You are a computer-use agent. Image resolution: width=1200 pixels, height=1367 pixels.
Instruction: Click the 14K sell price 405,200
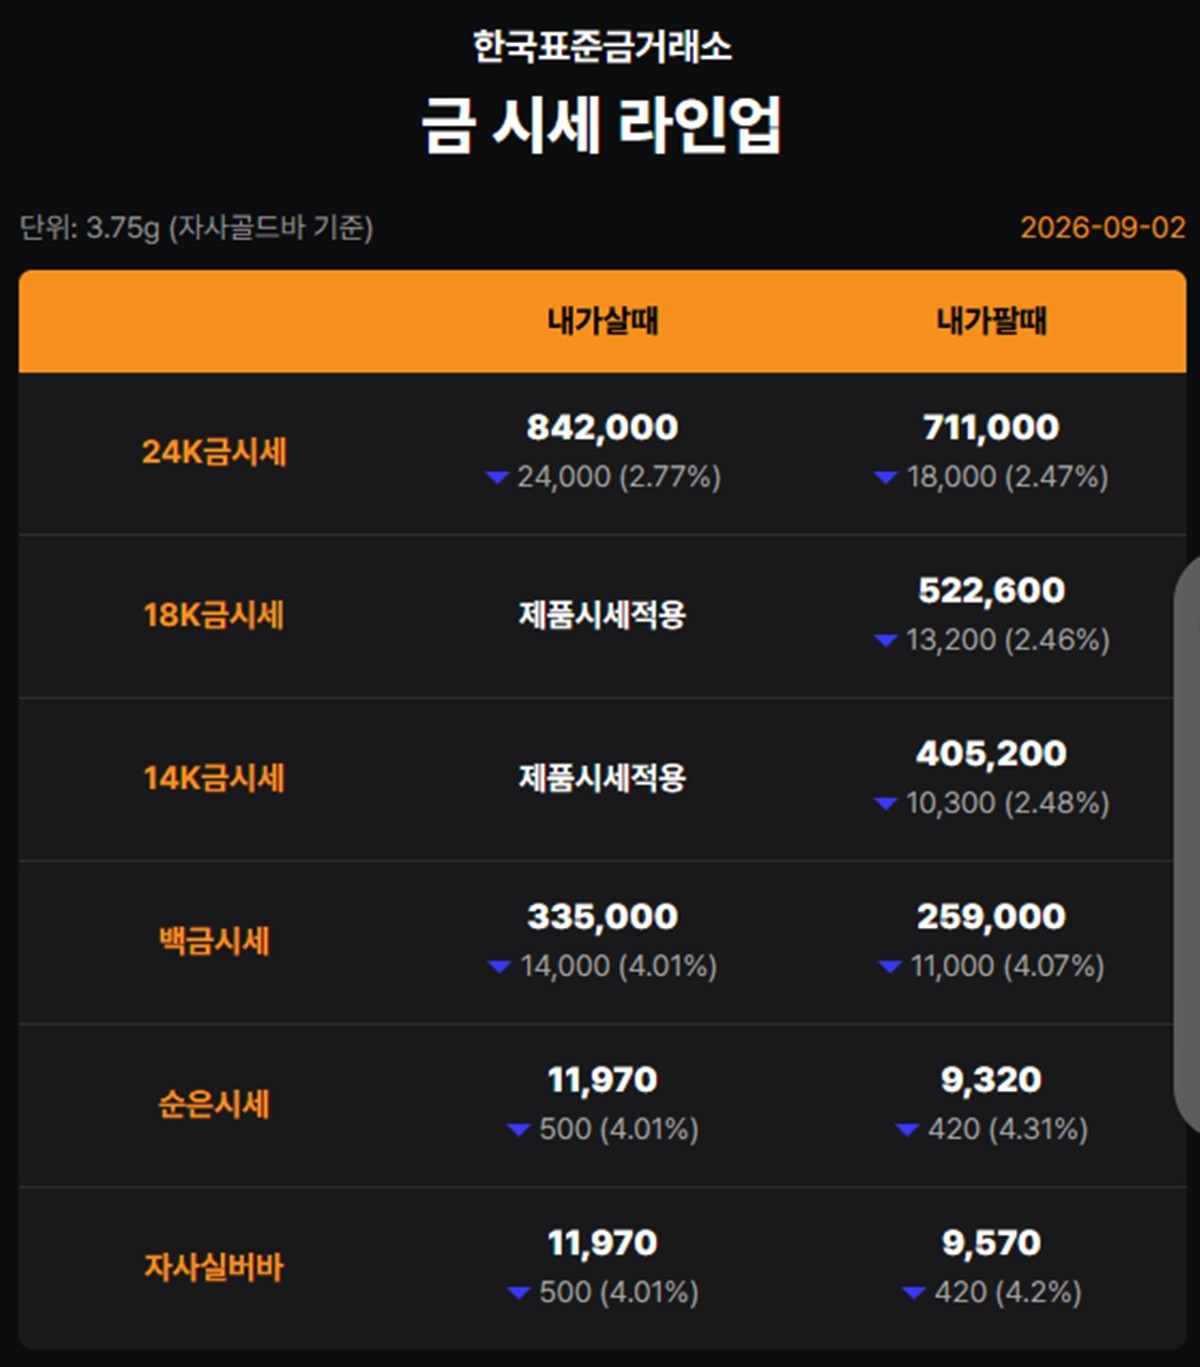click(x=991, y=754)
